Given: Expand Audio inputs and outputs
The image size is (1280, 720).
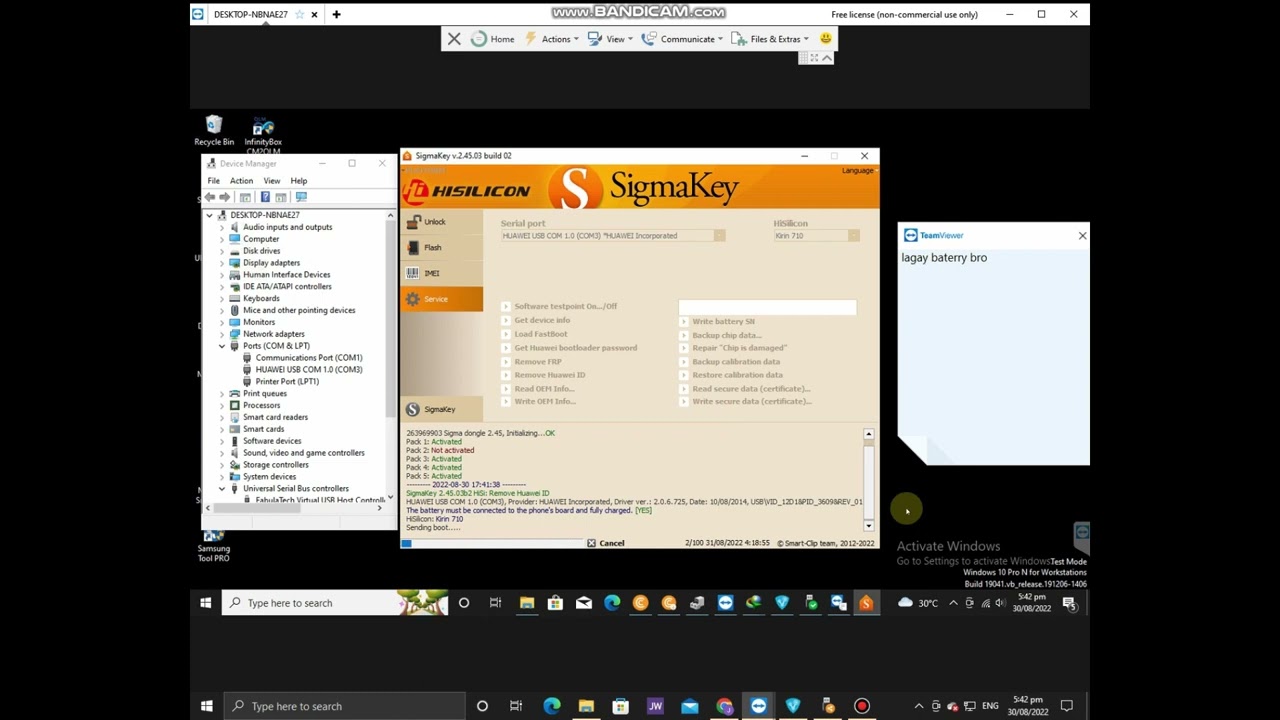Looking at the screenshot, I should (222, 227).
